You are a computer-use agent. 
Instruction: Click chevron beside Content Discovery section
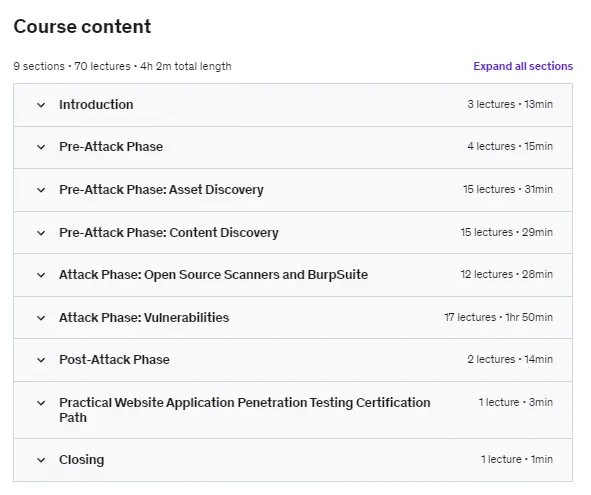coord(41,233)
